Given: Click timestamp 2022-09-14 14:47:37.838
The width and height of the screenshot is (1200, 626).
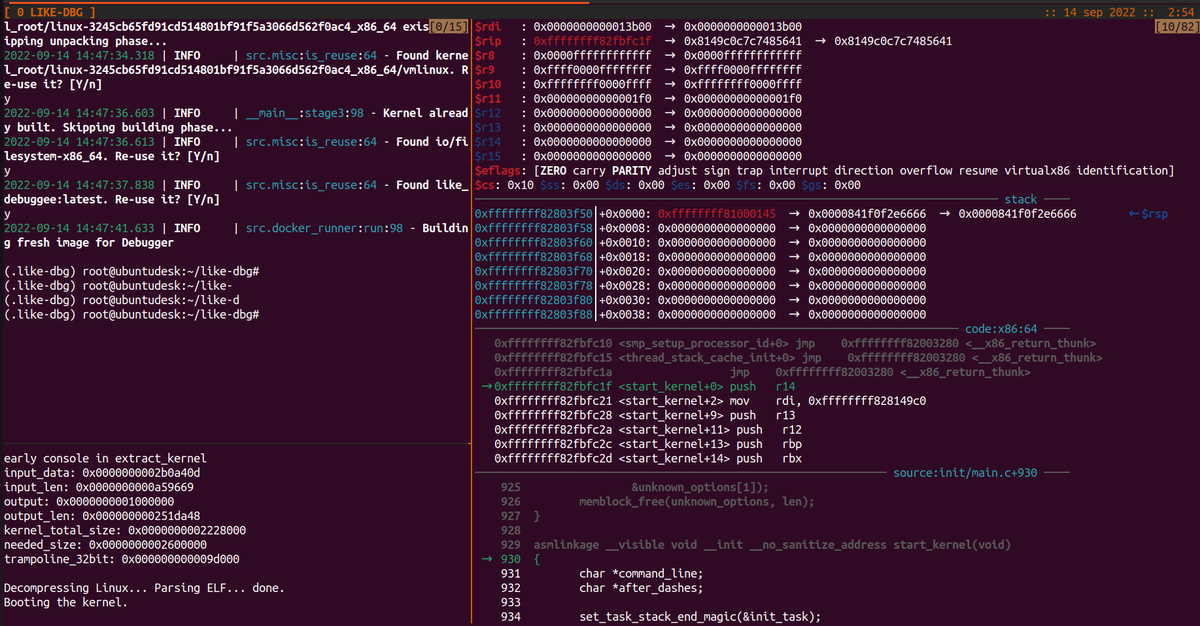Looking at the screenshot, I should point(80,185).
